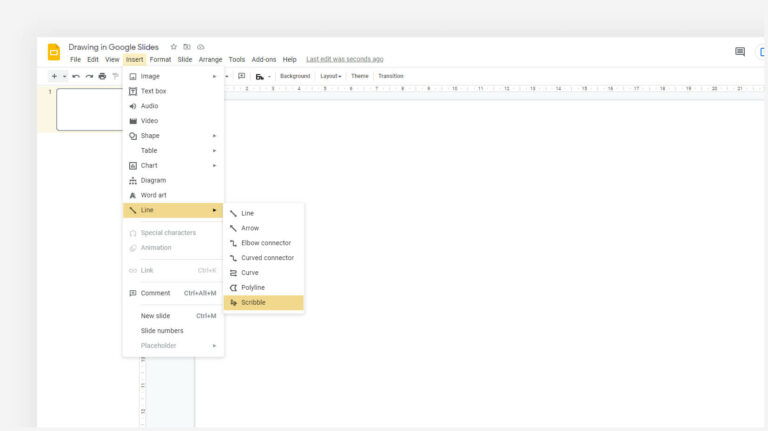The height and width of the screenshot is (431, 768).
Task: Click the move to folder icon
Action: click(187, 47)
